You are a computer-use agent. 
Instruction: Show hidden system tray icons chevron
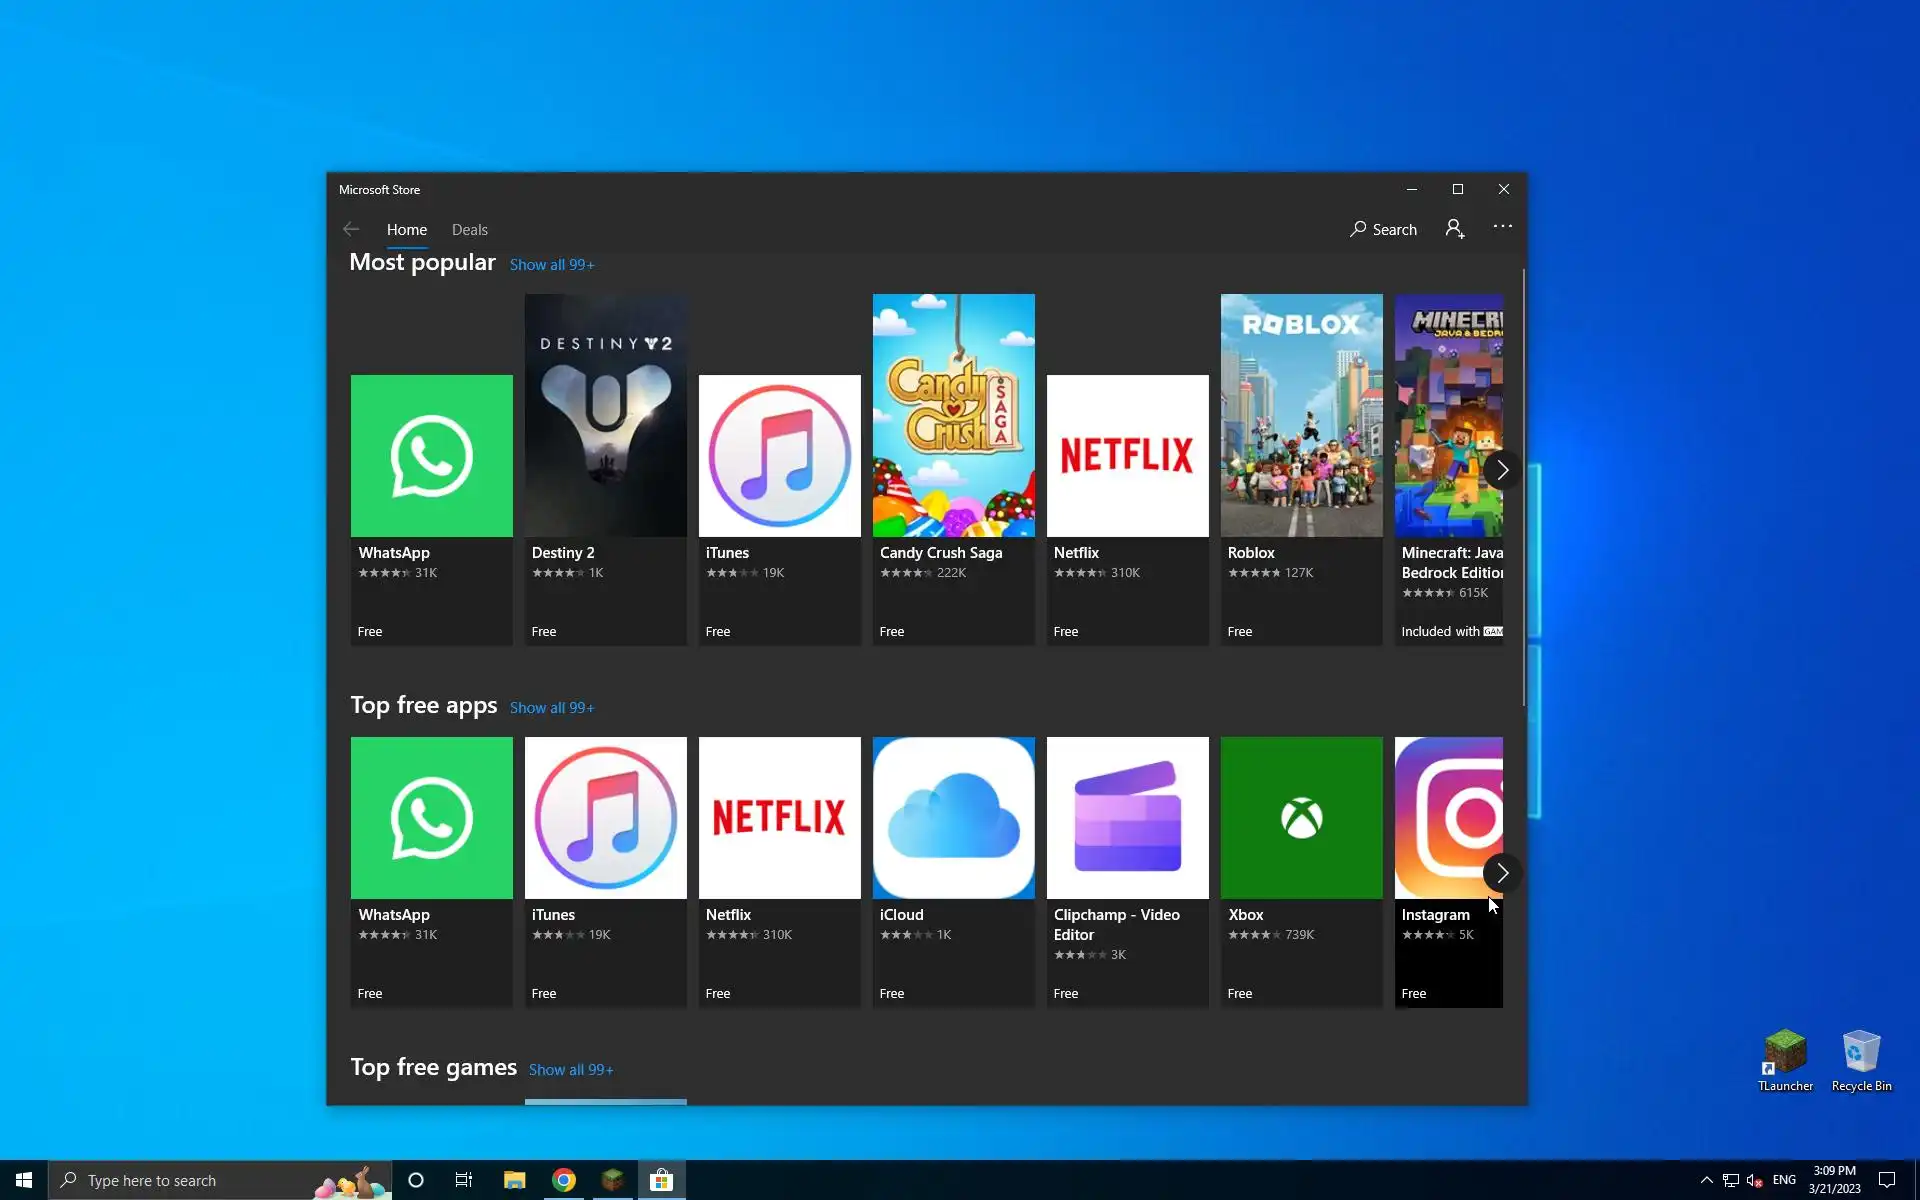click(x=1706, y=1180)
